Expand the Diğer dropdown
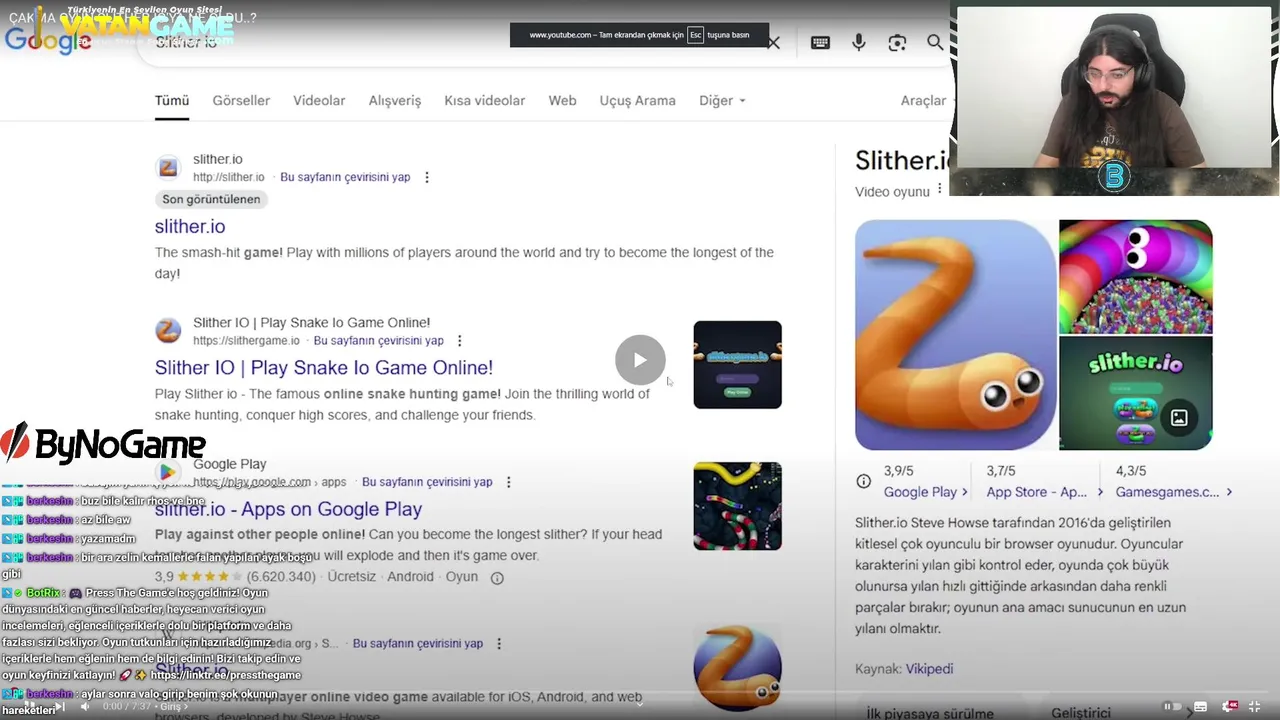This screenshot has height=720, width=1280. (x=722, y=100)
